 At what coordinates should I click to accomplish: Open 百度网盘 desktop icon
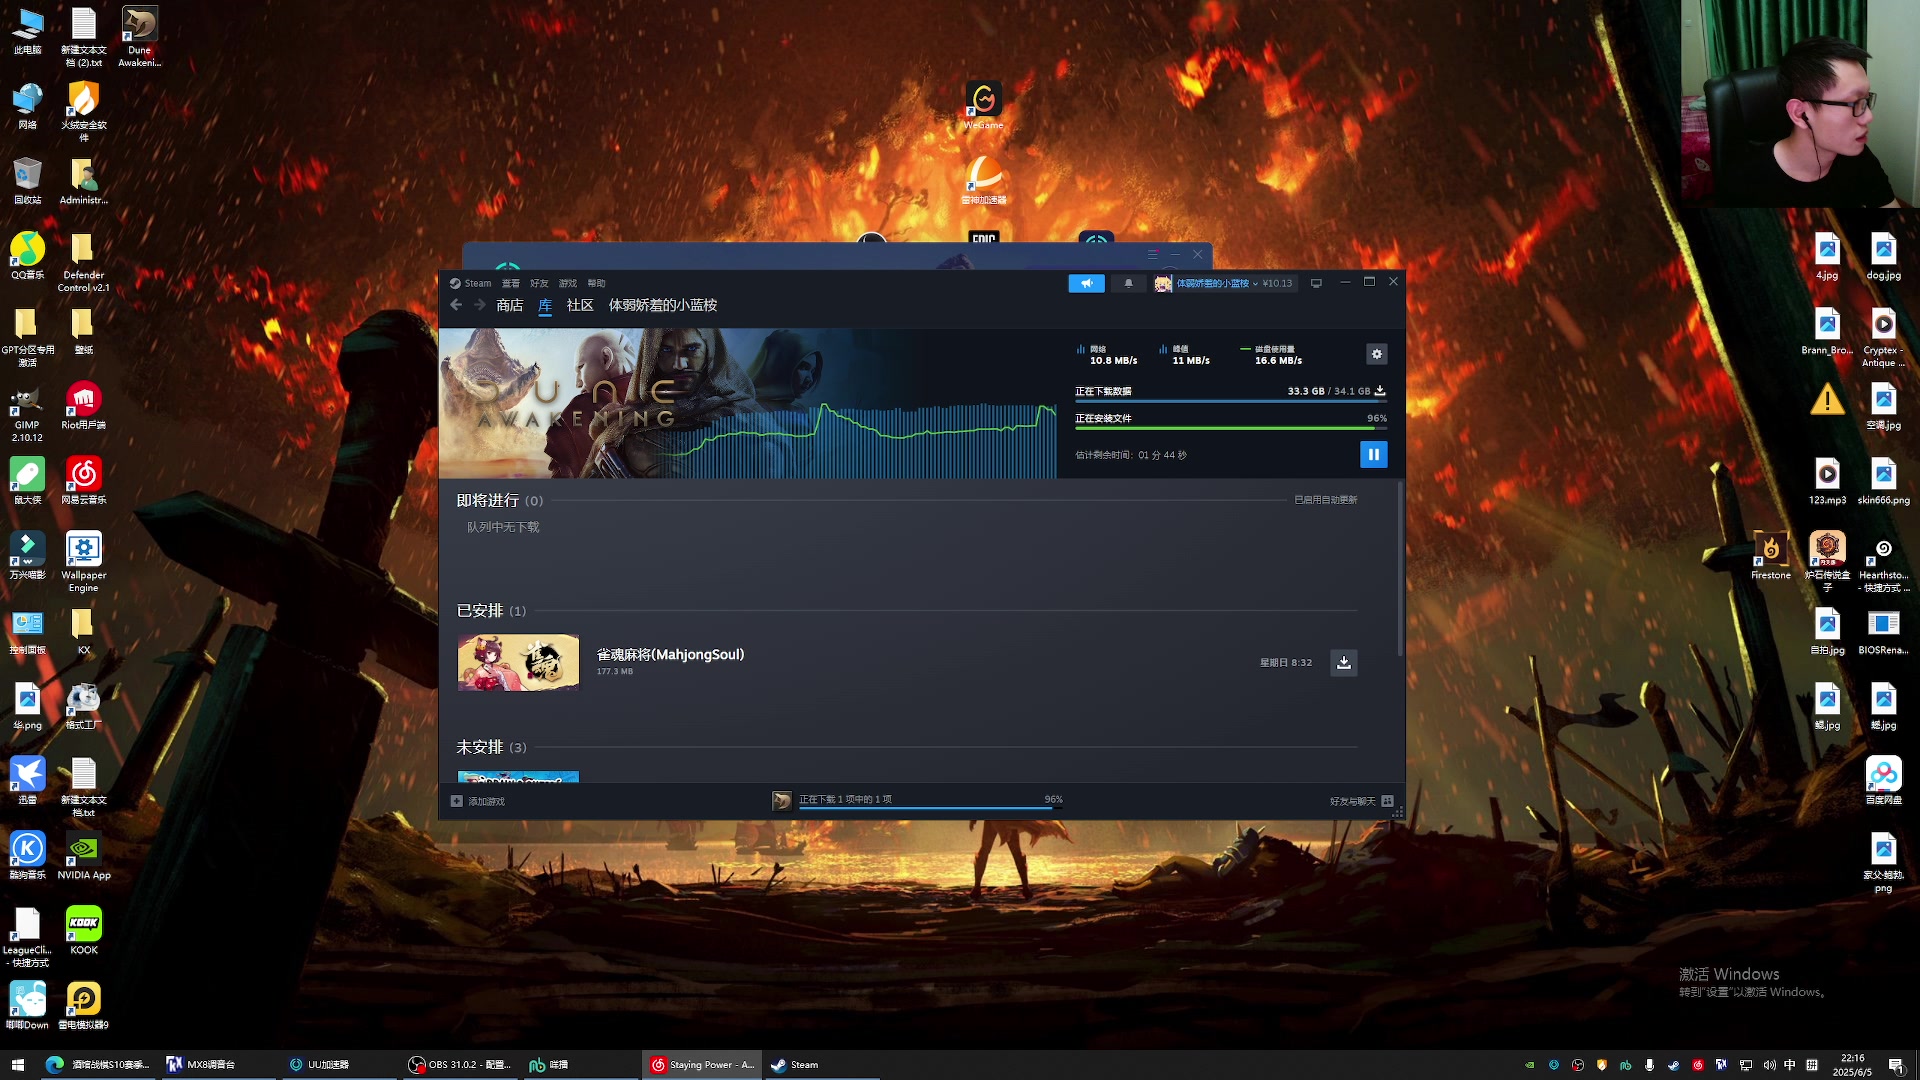point(1884,781)
